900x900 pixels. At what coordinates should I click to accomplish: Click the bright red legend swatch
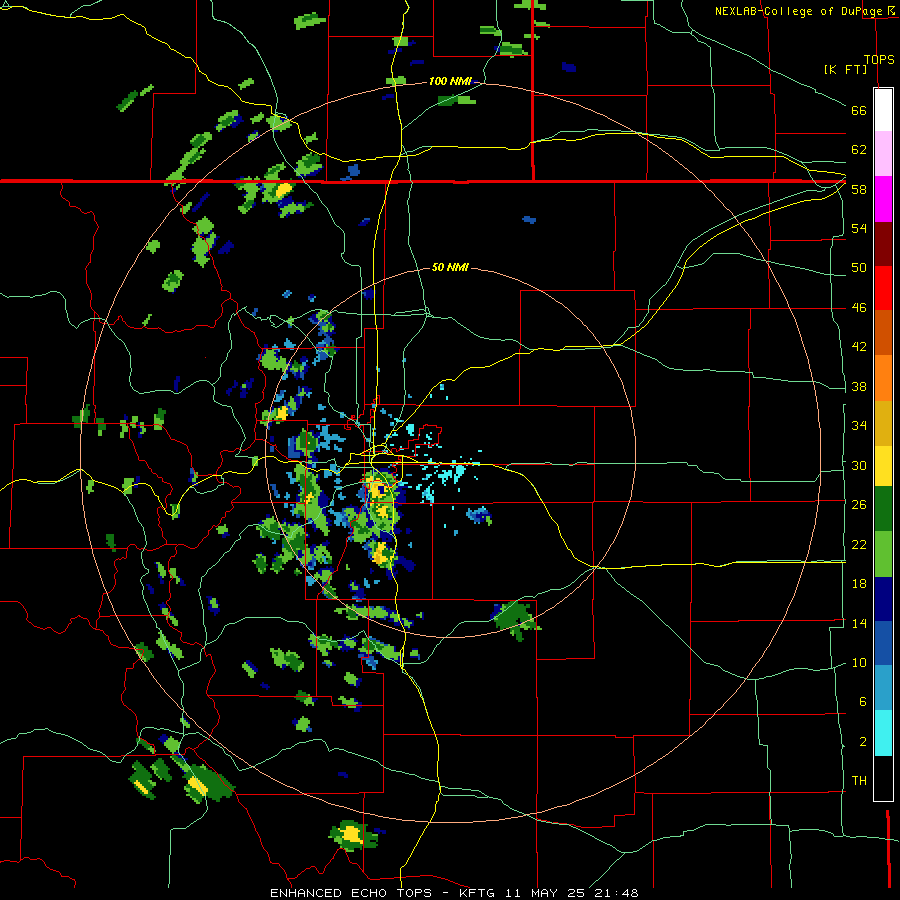tap(883, 288)
